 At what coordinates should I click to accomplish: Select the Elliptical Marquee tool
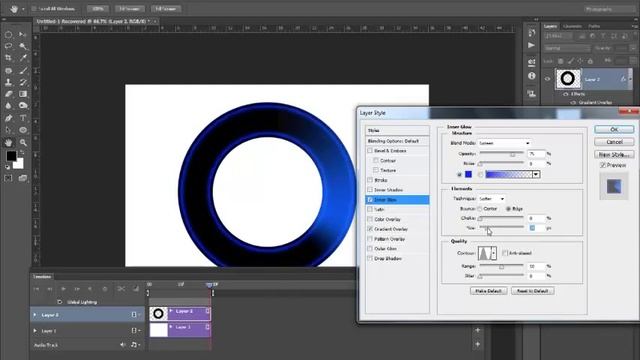click(x=8, y=35)
